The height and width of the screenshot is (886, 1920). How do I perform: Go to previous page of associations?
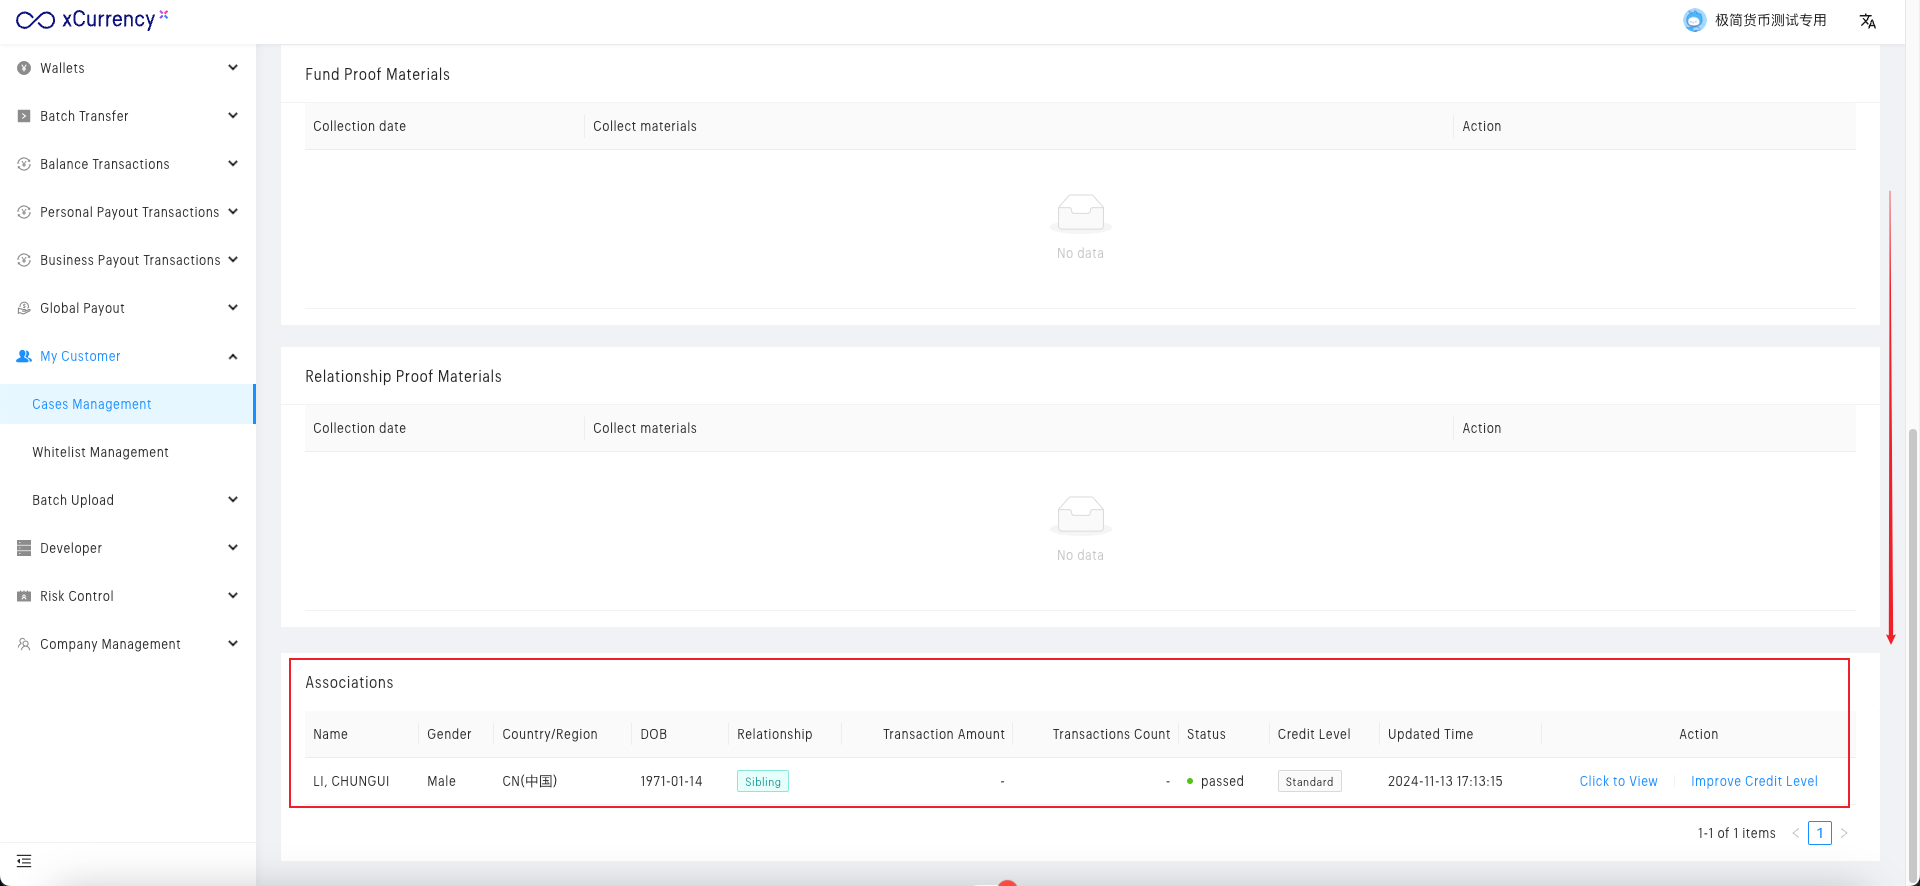click(1796, 833)
